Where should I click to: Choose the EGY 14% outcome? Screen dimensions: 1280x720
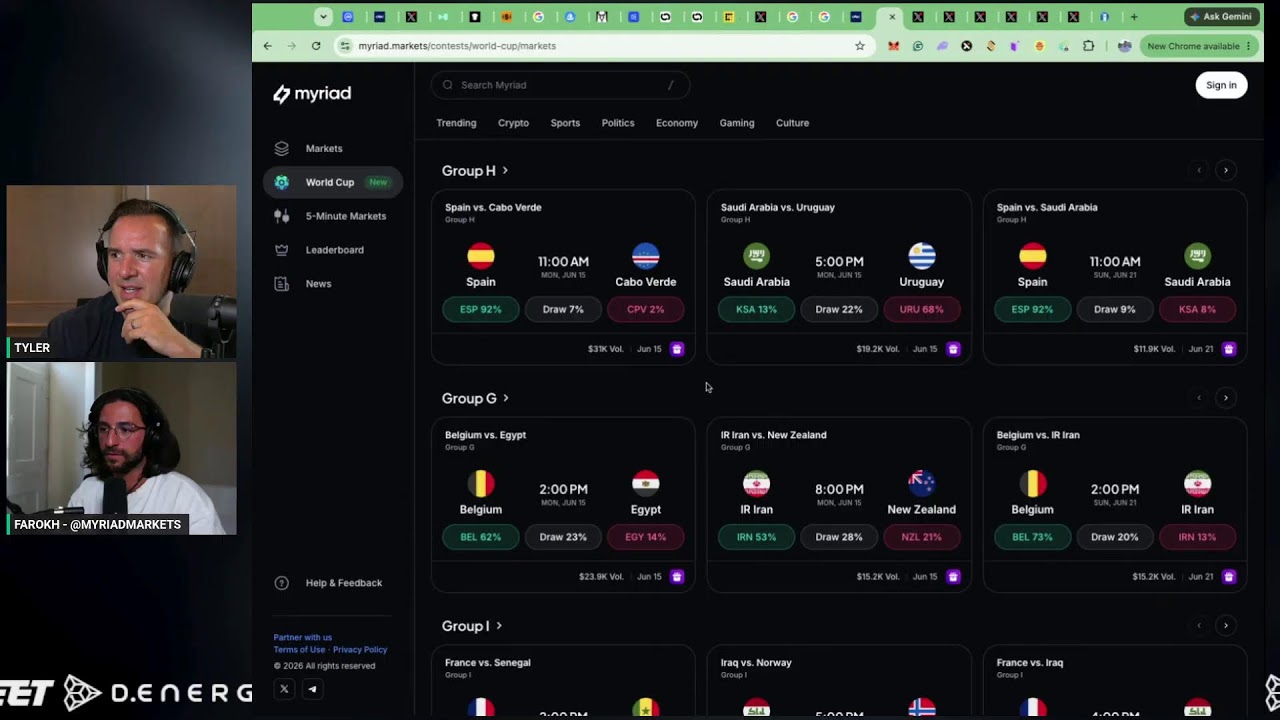[646, 537]
